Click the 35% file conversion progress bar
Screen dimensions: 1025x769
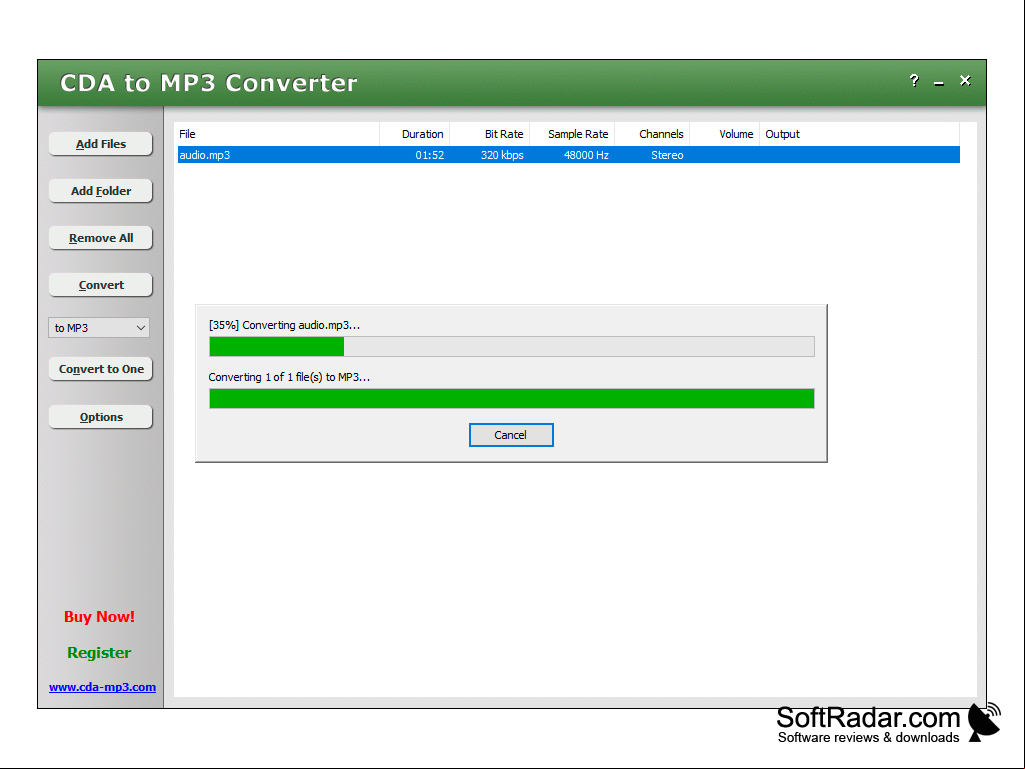[512, 347]
